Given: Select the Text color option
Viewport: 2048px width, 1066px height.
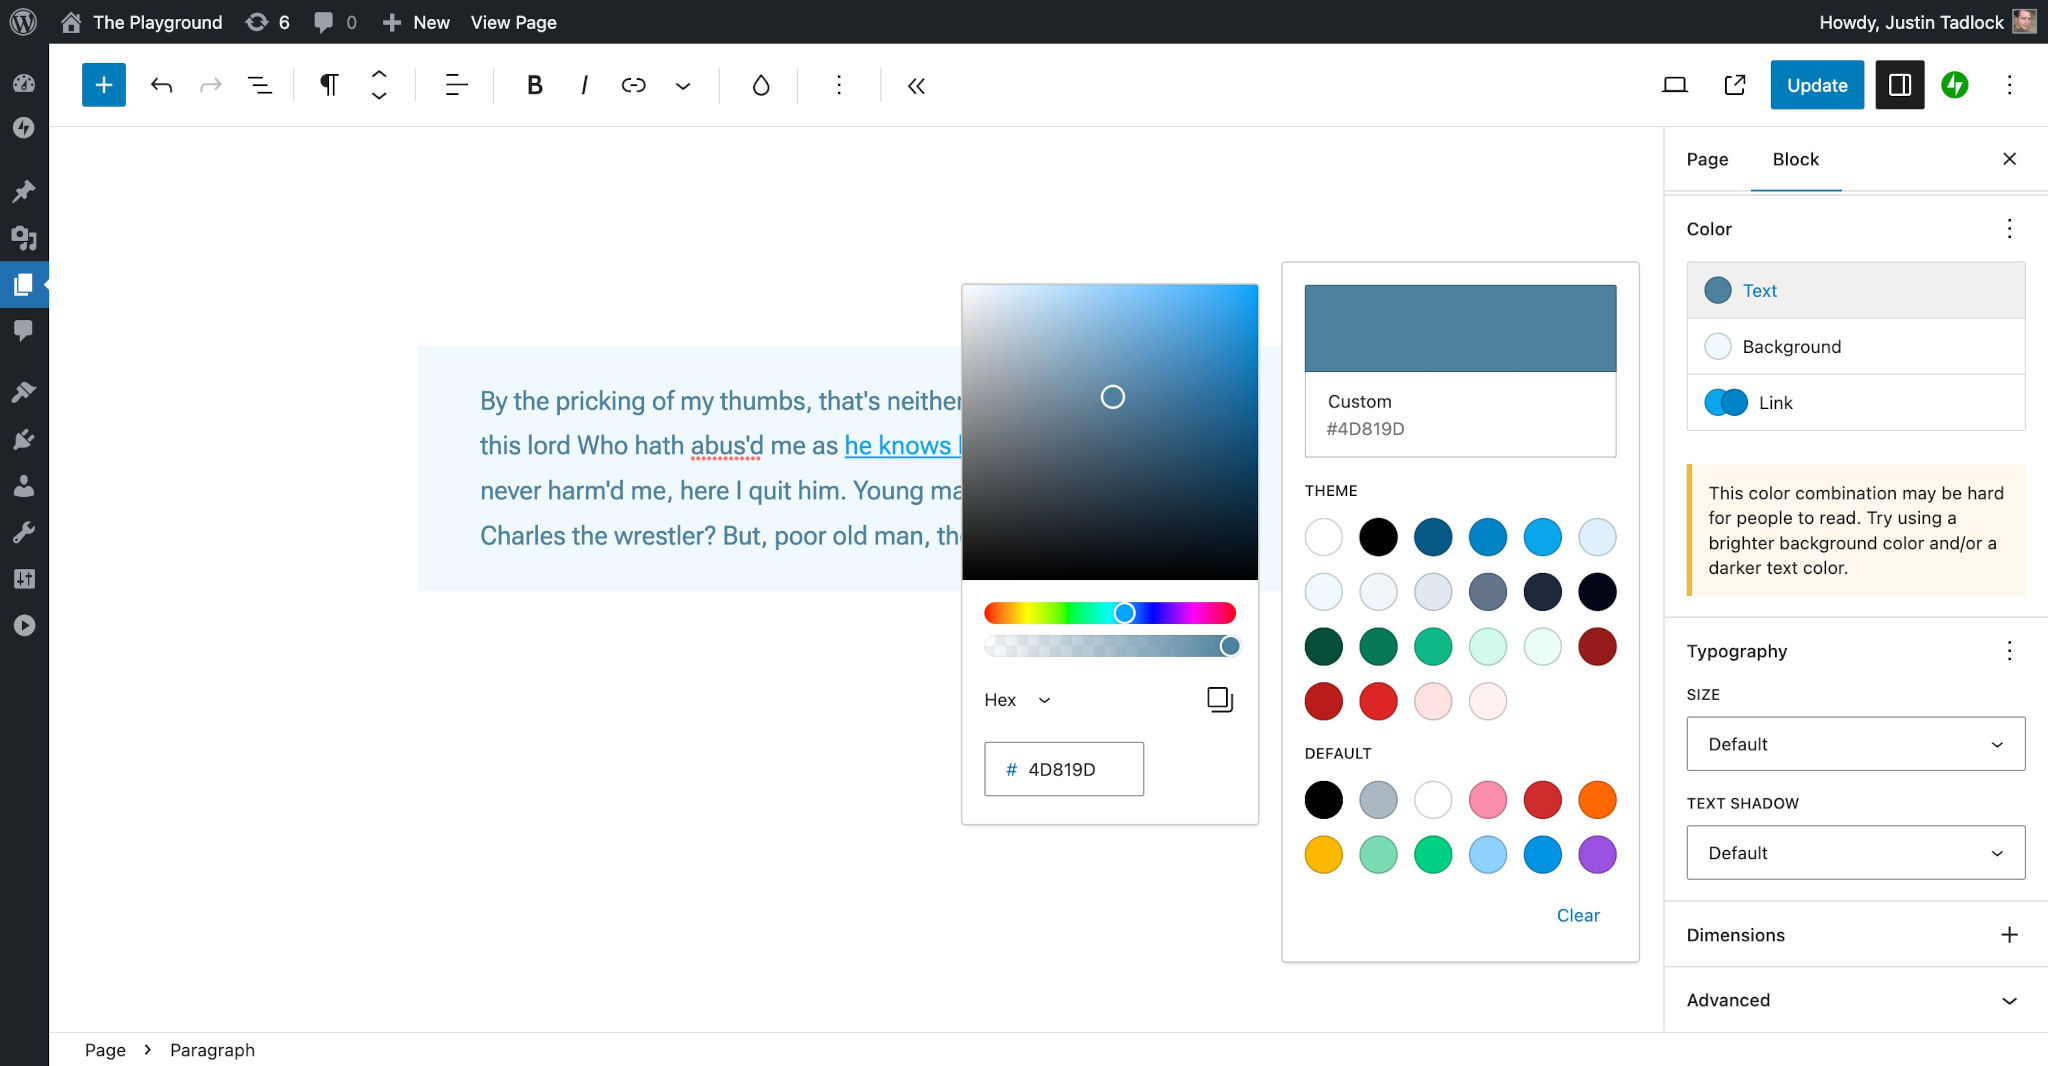Looking at the screenshot, I should [1758, 290].
